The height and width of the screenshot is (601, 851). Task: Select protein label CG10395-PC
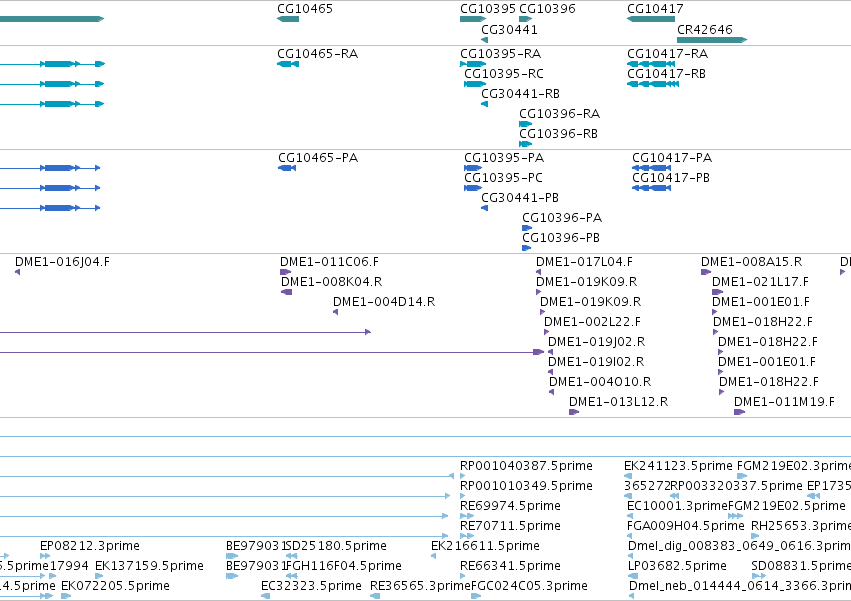pos(503,178)
